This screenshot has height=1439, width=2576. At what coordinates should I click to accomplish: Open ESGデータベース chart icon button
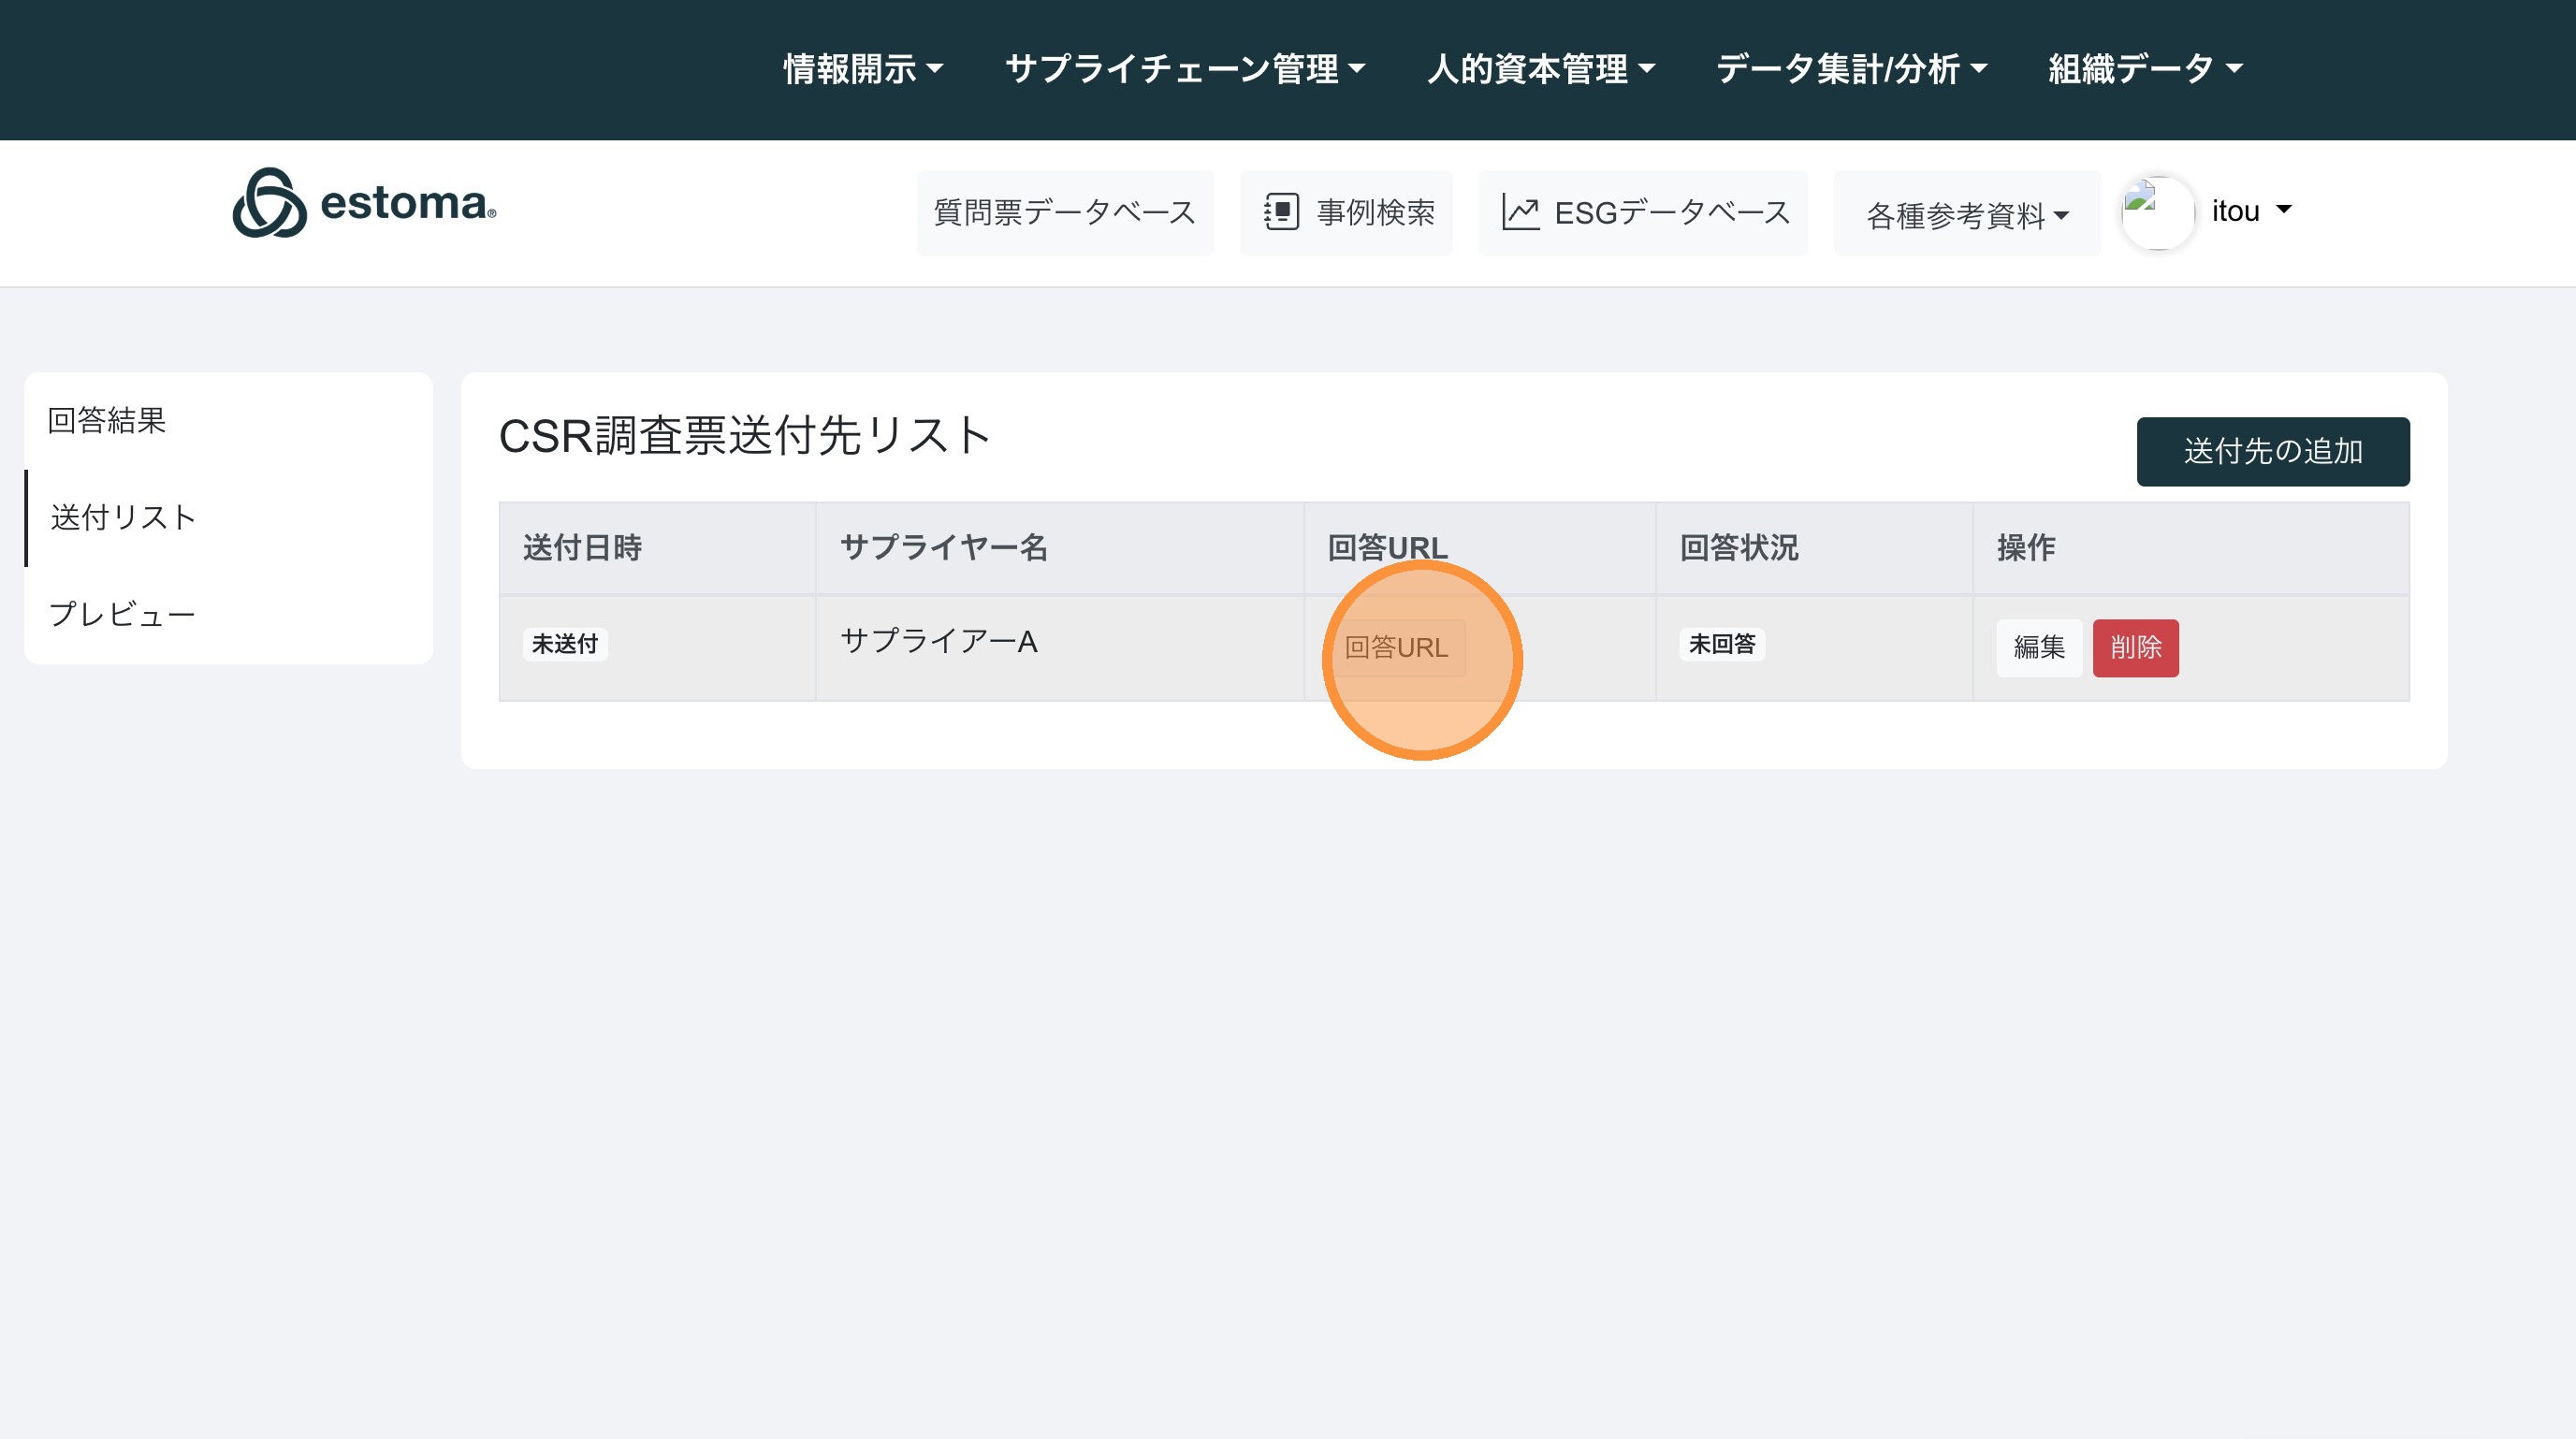point(1643,213)
